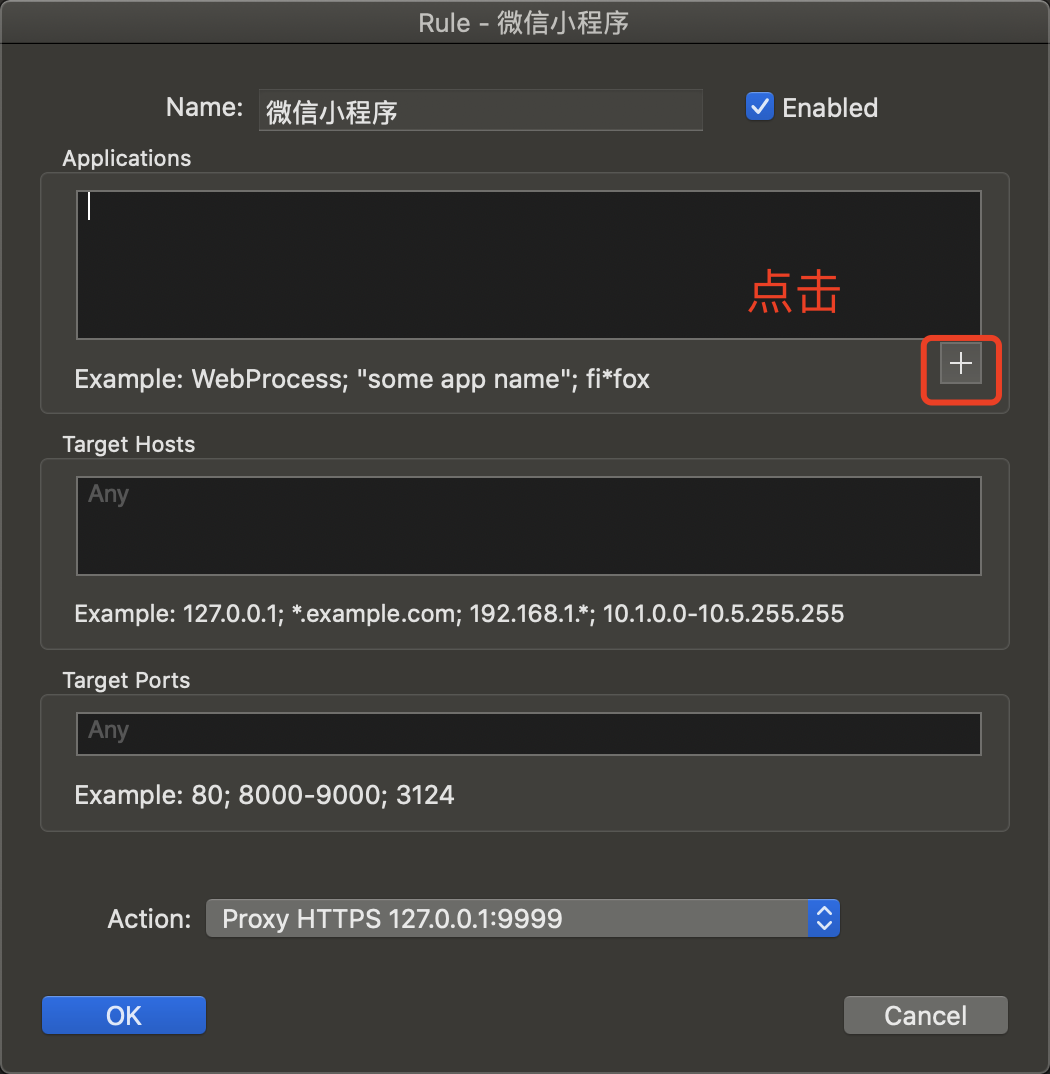Image resolution: width=1050 pixels, height=1074 pixels.
Task: Open the Action dropdown showing Proxy HTTPS
Action: click(523, 919)
